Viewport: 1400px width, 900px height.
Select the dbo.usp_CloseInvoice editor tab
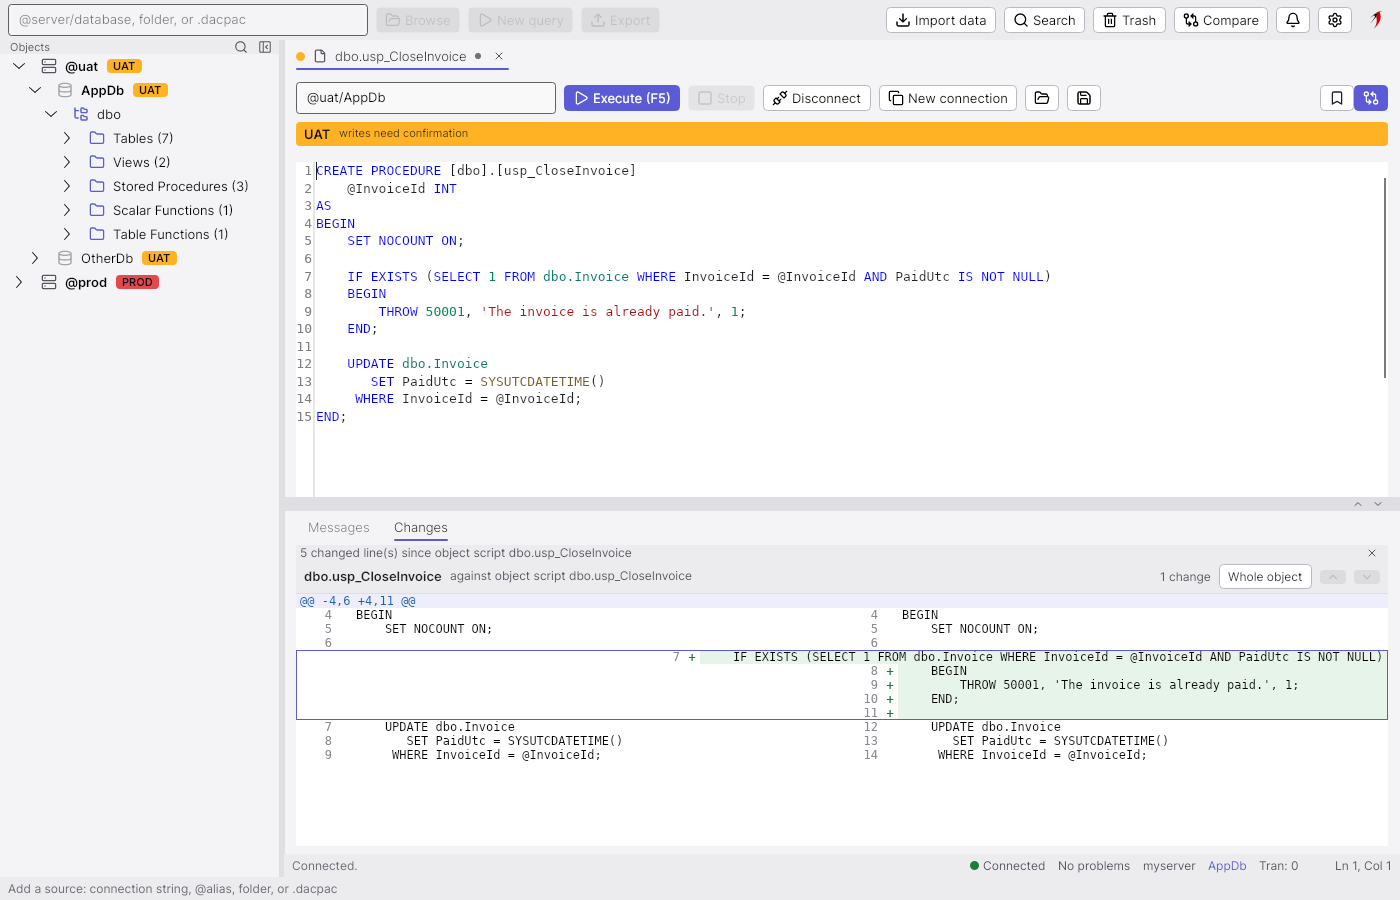400,56
